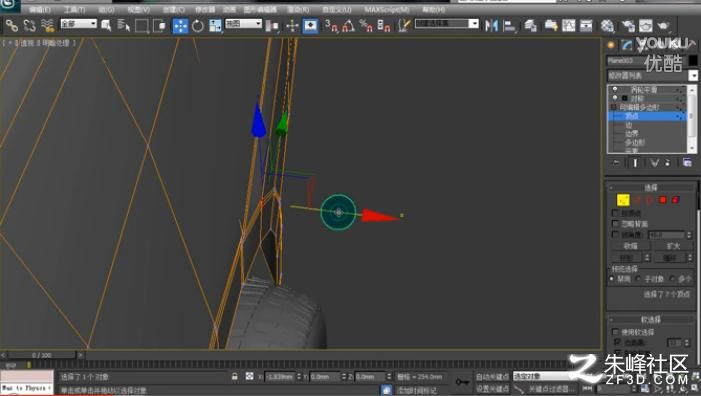Activate Vertex sub-object yellow icon

coord(623,200)
